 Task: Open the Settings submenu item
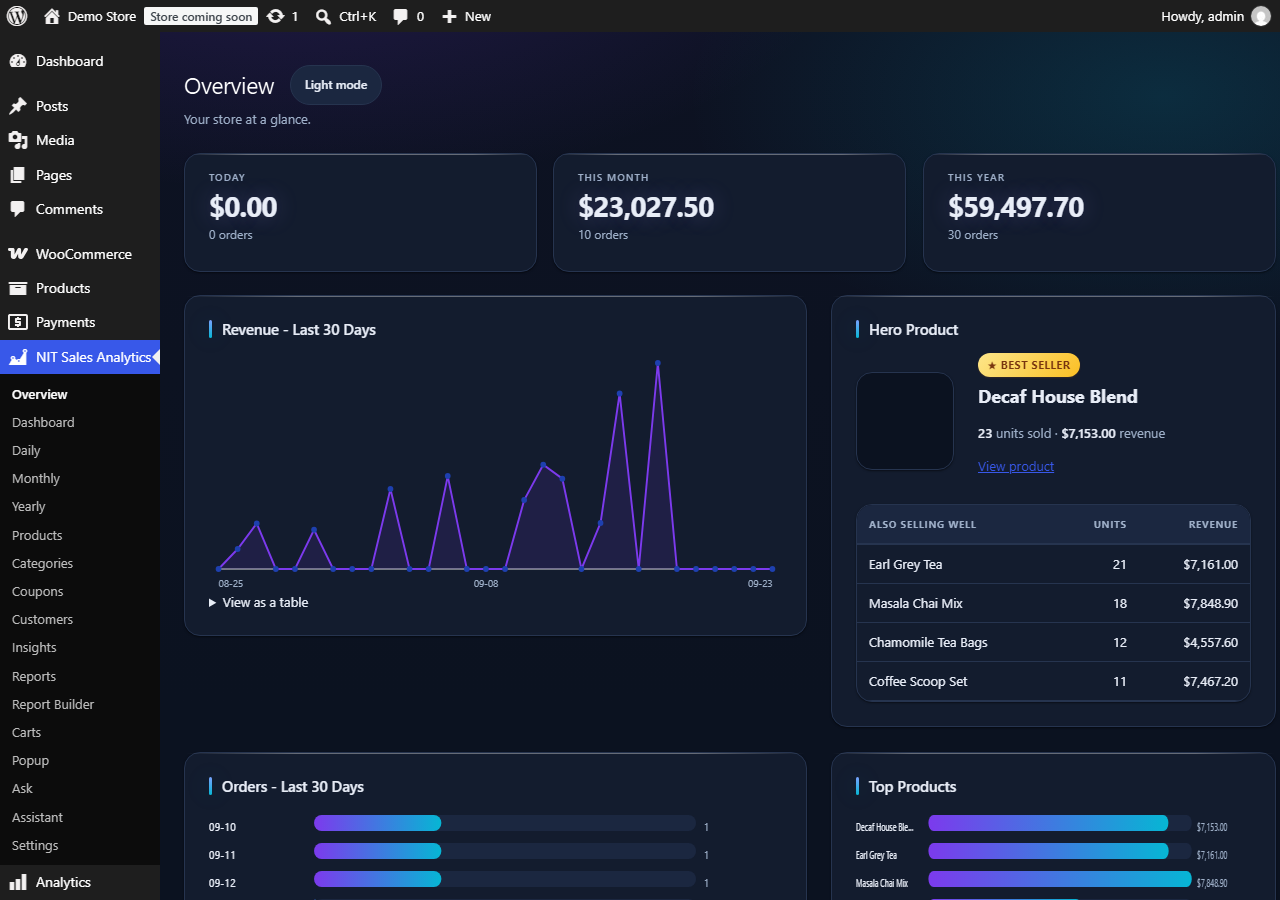pyautogui.click(x=35, y=845)
